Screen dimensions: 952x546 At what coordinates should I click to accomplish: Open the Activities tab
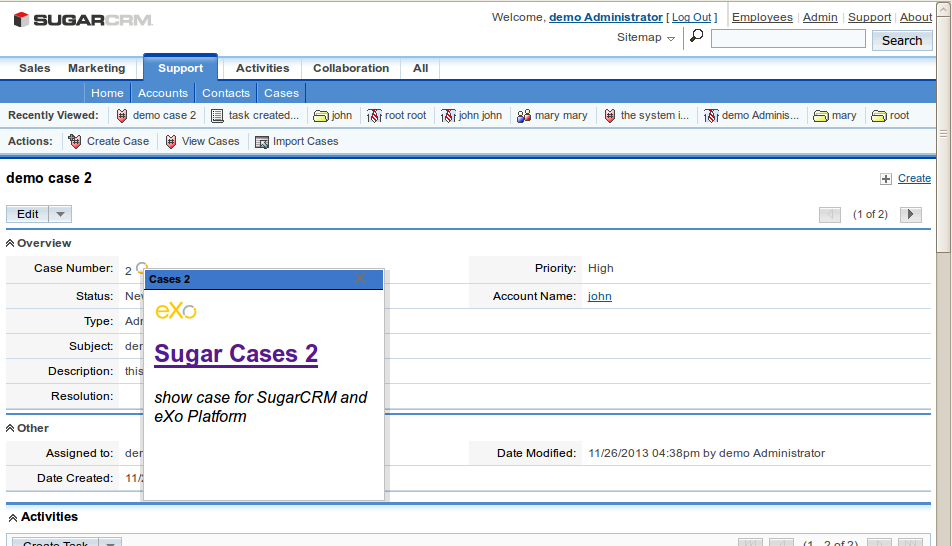[x=262, y=68]
